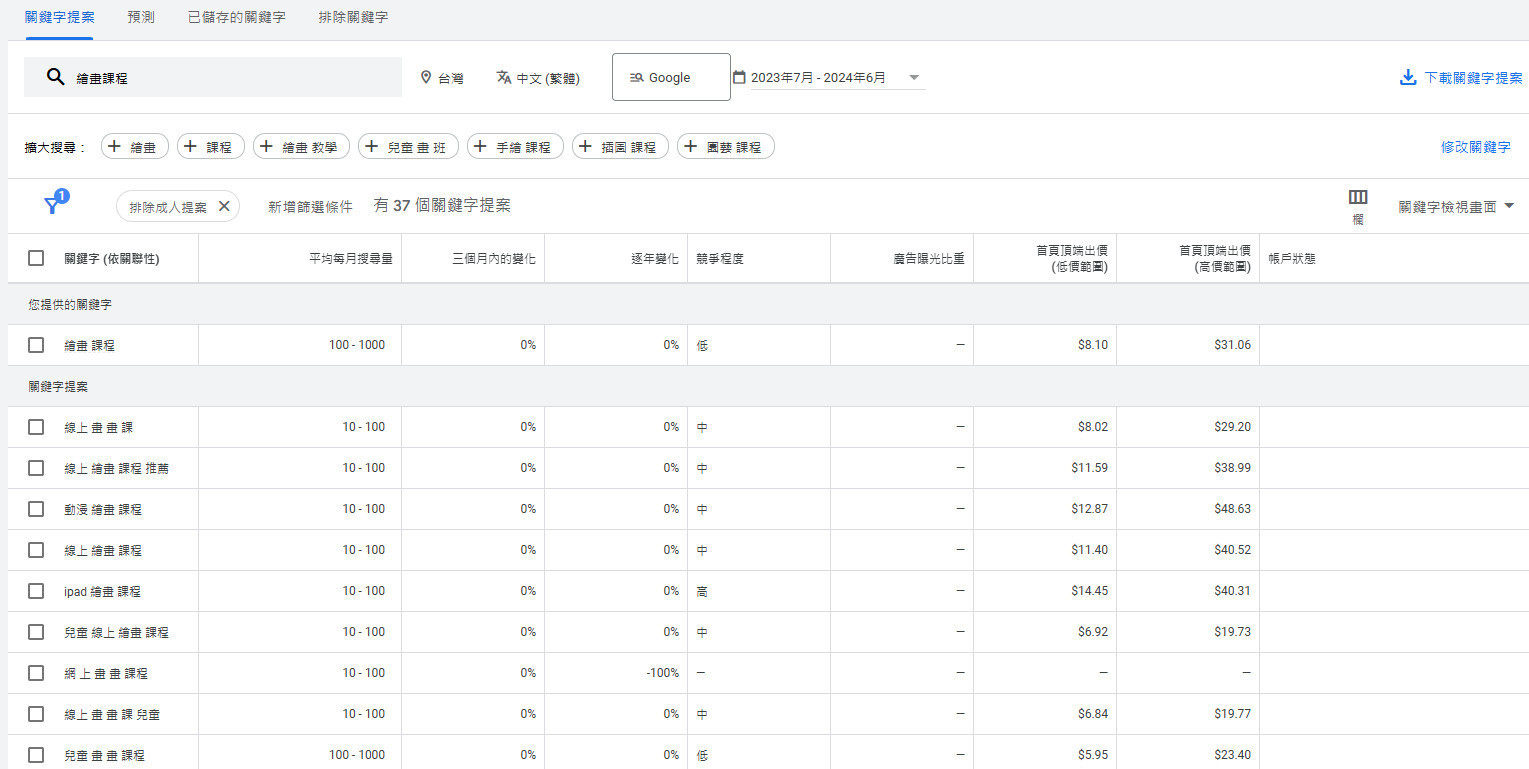Check the 網 上 畫 畫 課程 row
The height and width of the screenshot is (769, 1529).
coord(36,673)
